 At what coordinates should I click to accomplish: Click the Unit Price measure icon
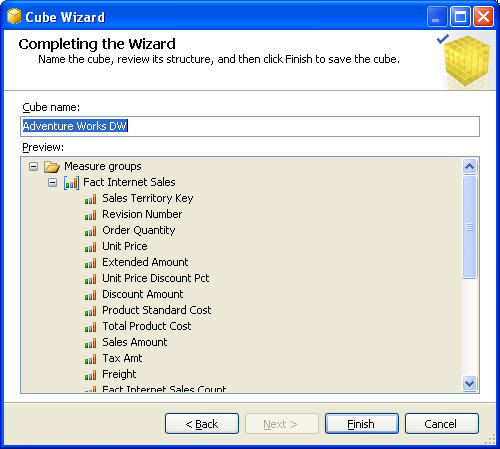click(x=90, y=247)
